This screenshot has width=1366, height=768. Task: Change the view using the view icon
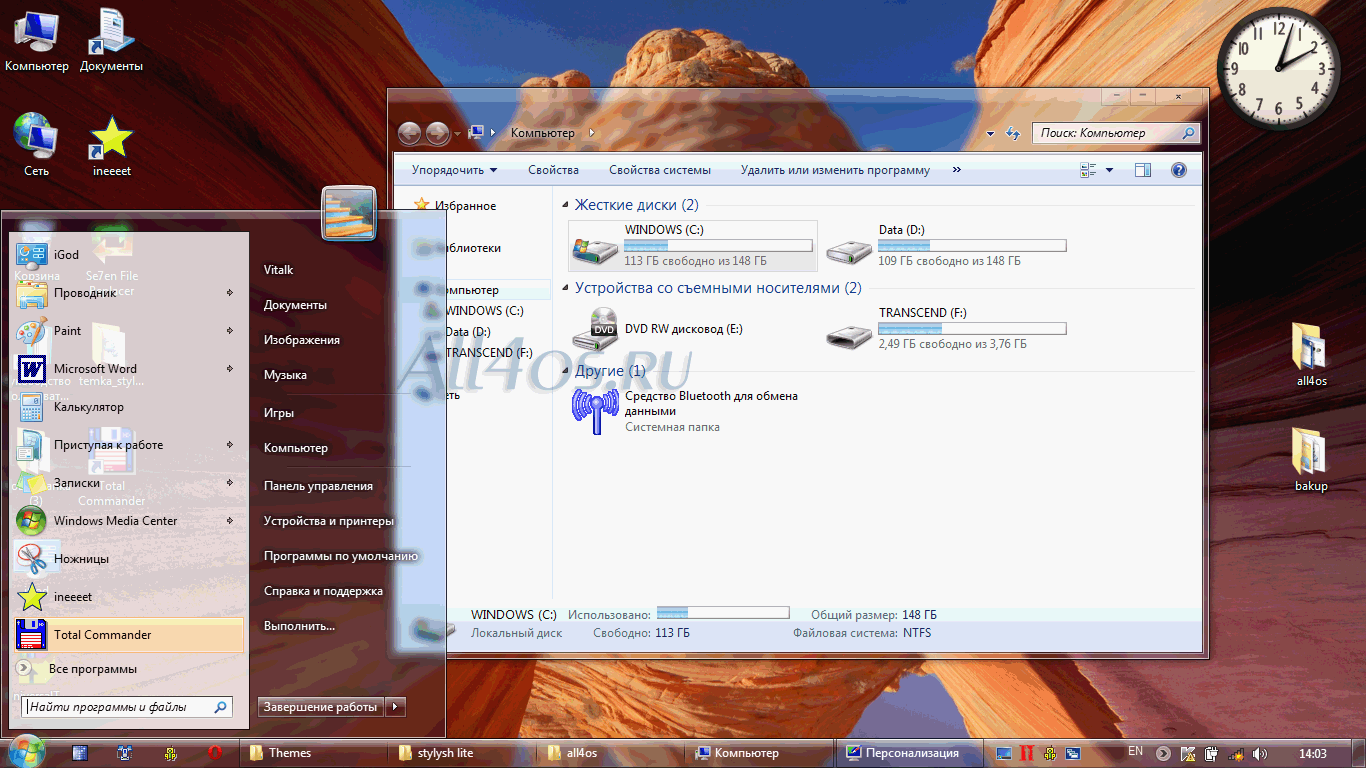1089,170
